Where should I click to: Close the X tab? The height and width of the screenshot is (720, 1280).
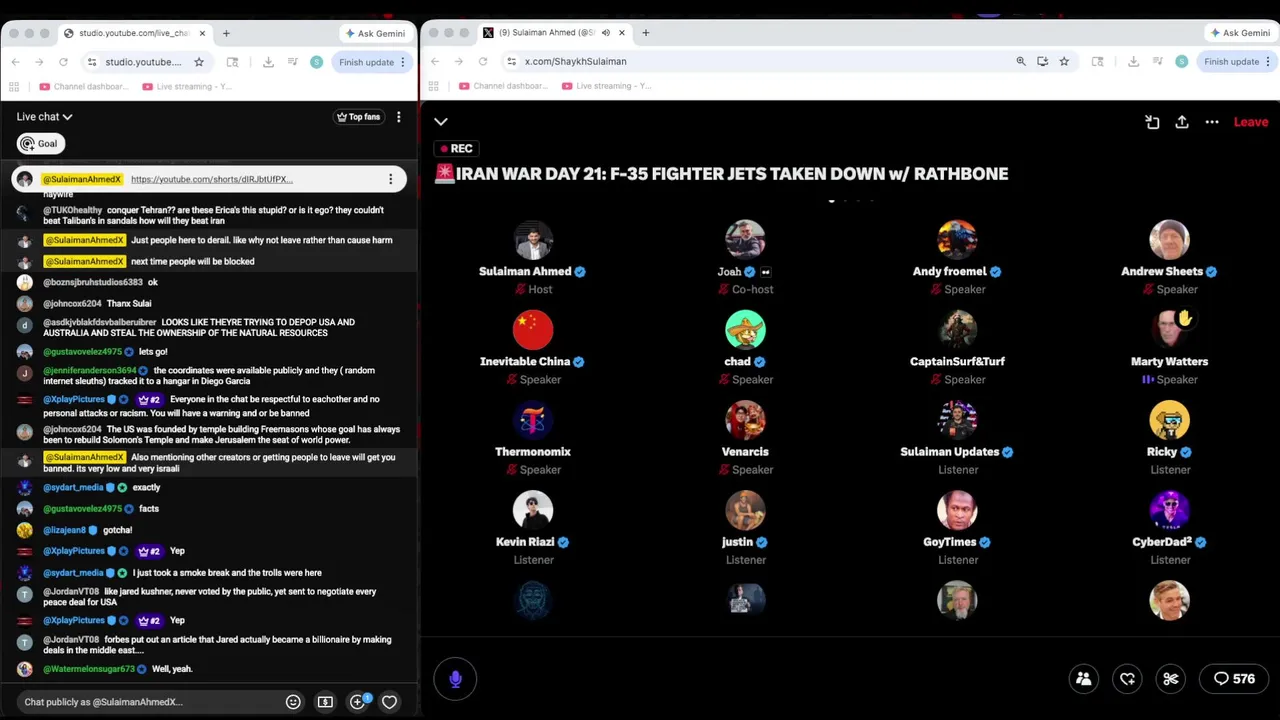621,33
